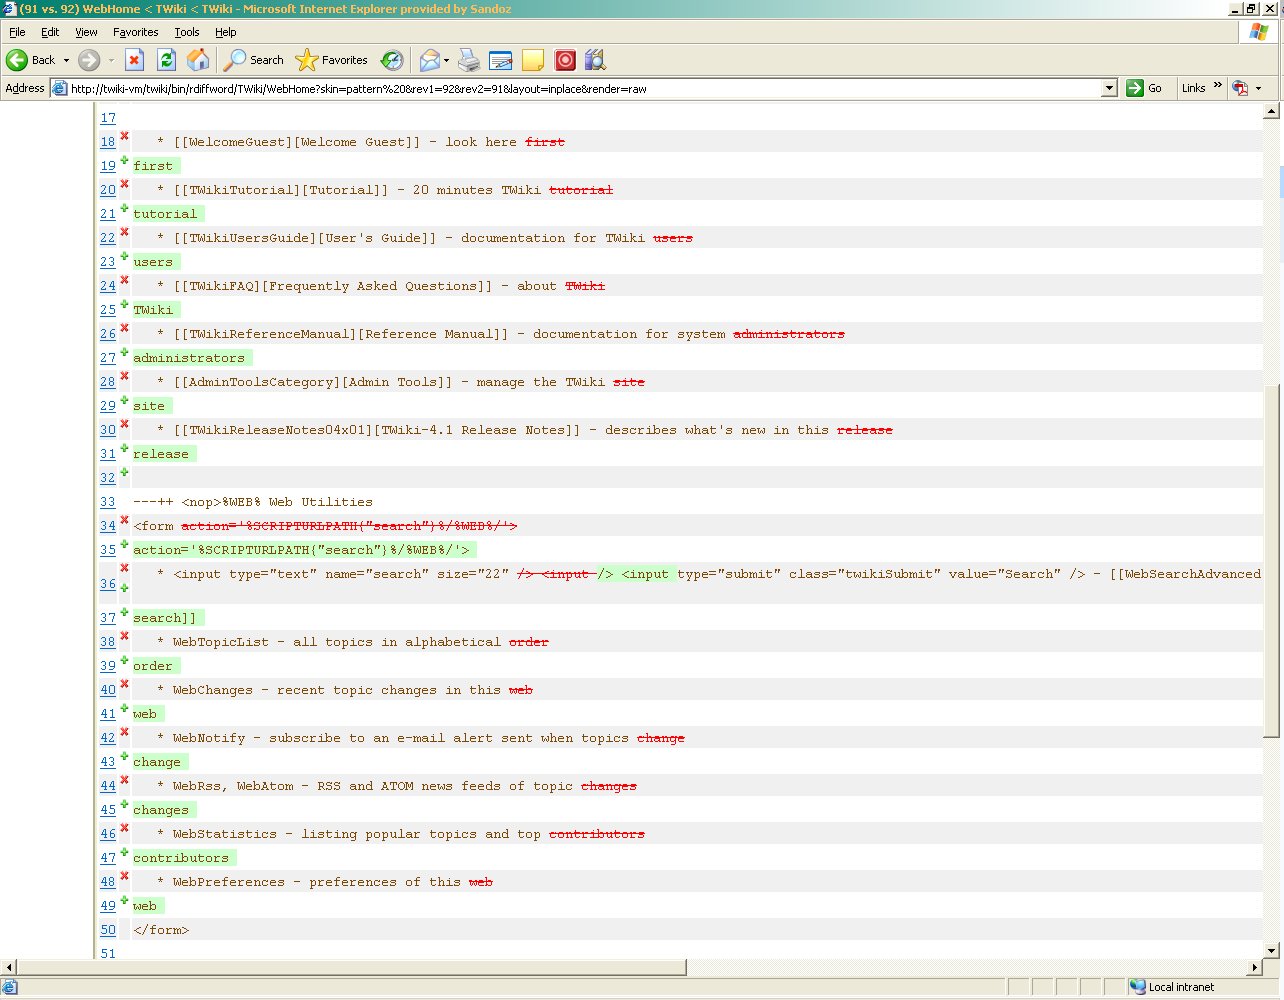Viewport: 1284px width, 1000px height.
Task: Open the History toolbar icon
Action: coord(392,60)
